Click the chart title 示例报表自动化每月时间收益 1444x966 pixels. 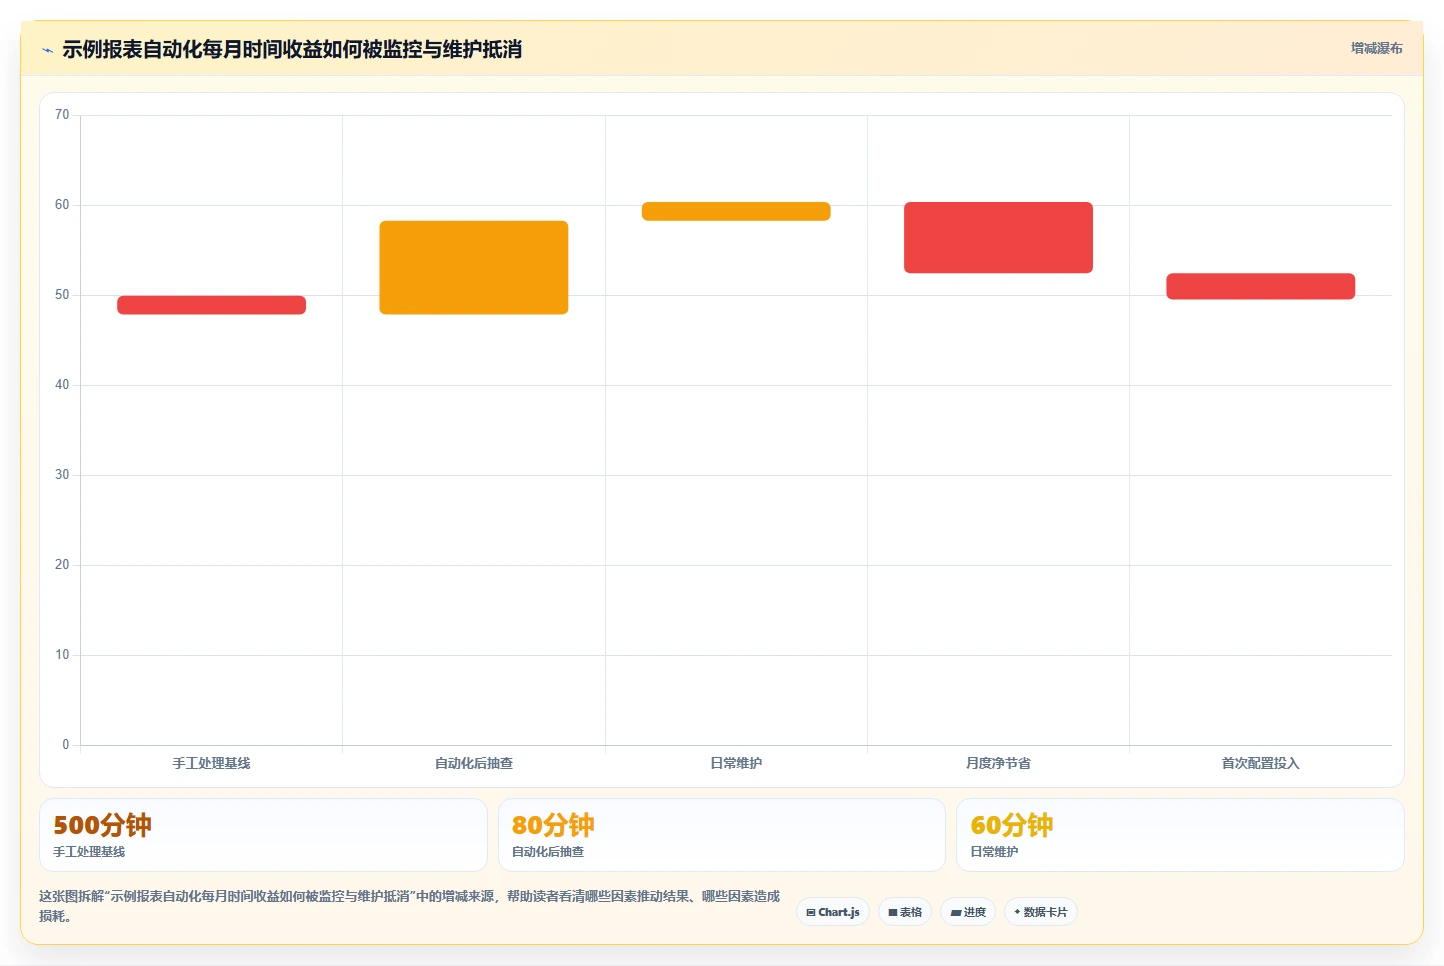(x=292, y=49)
